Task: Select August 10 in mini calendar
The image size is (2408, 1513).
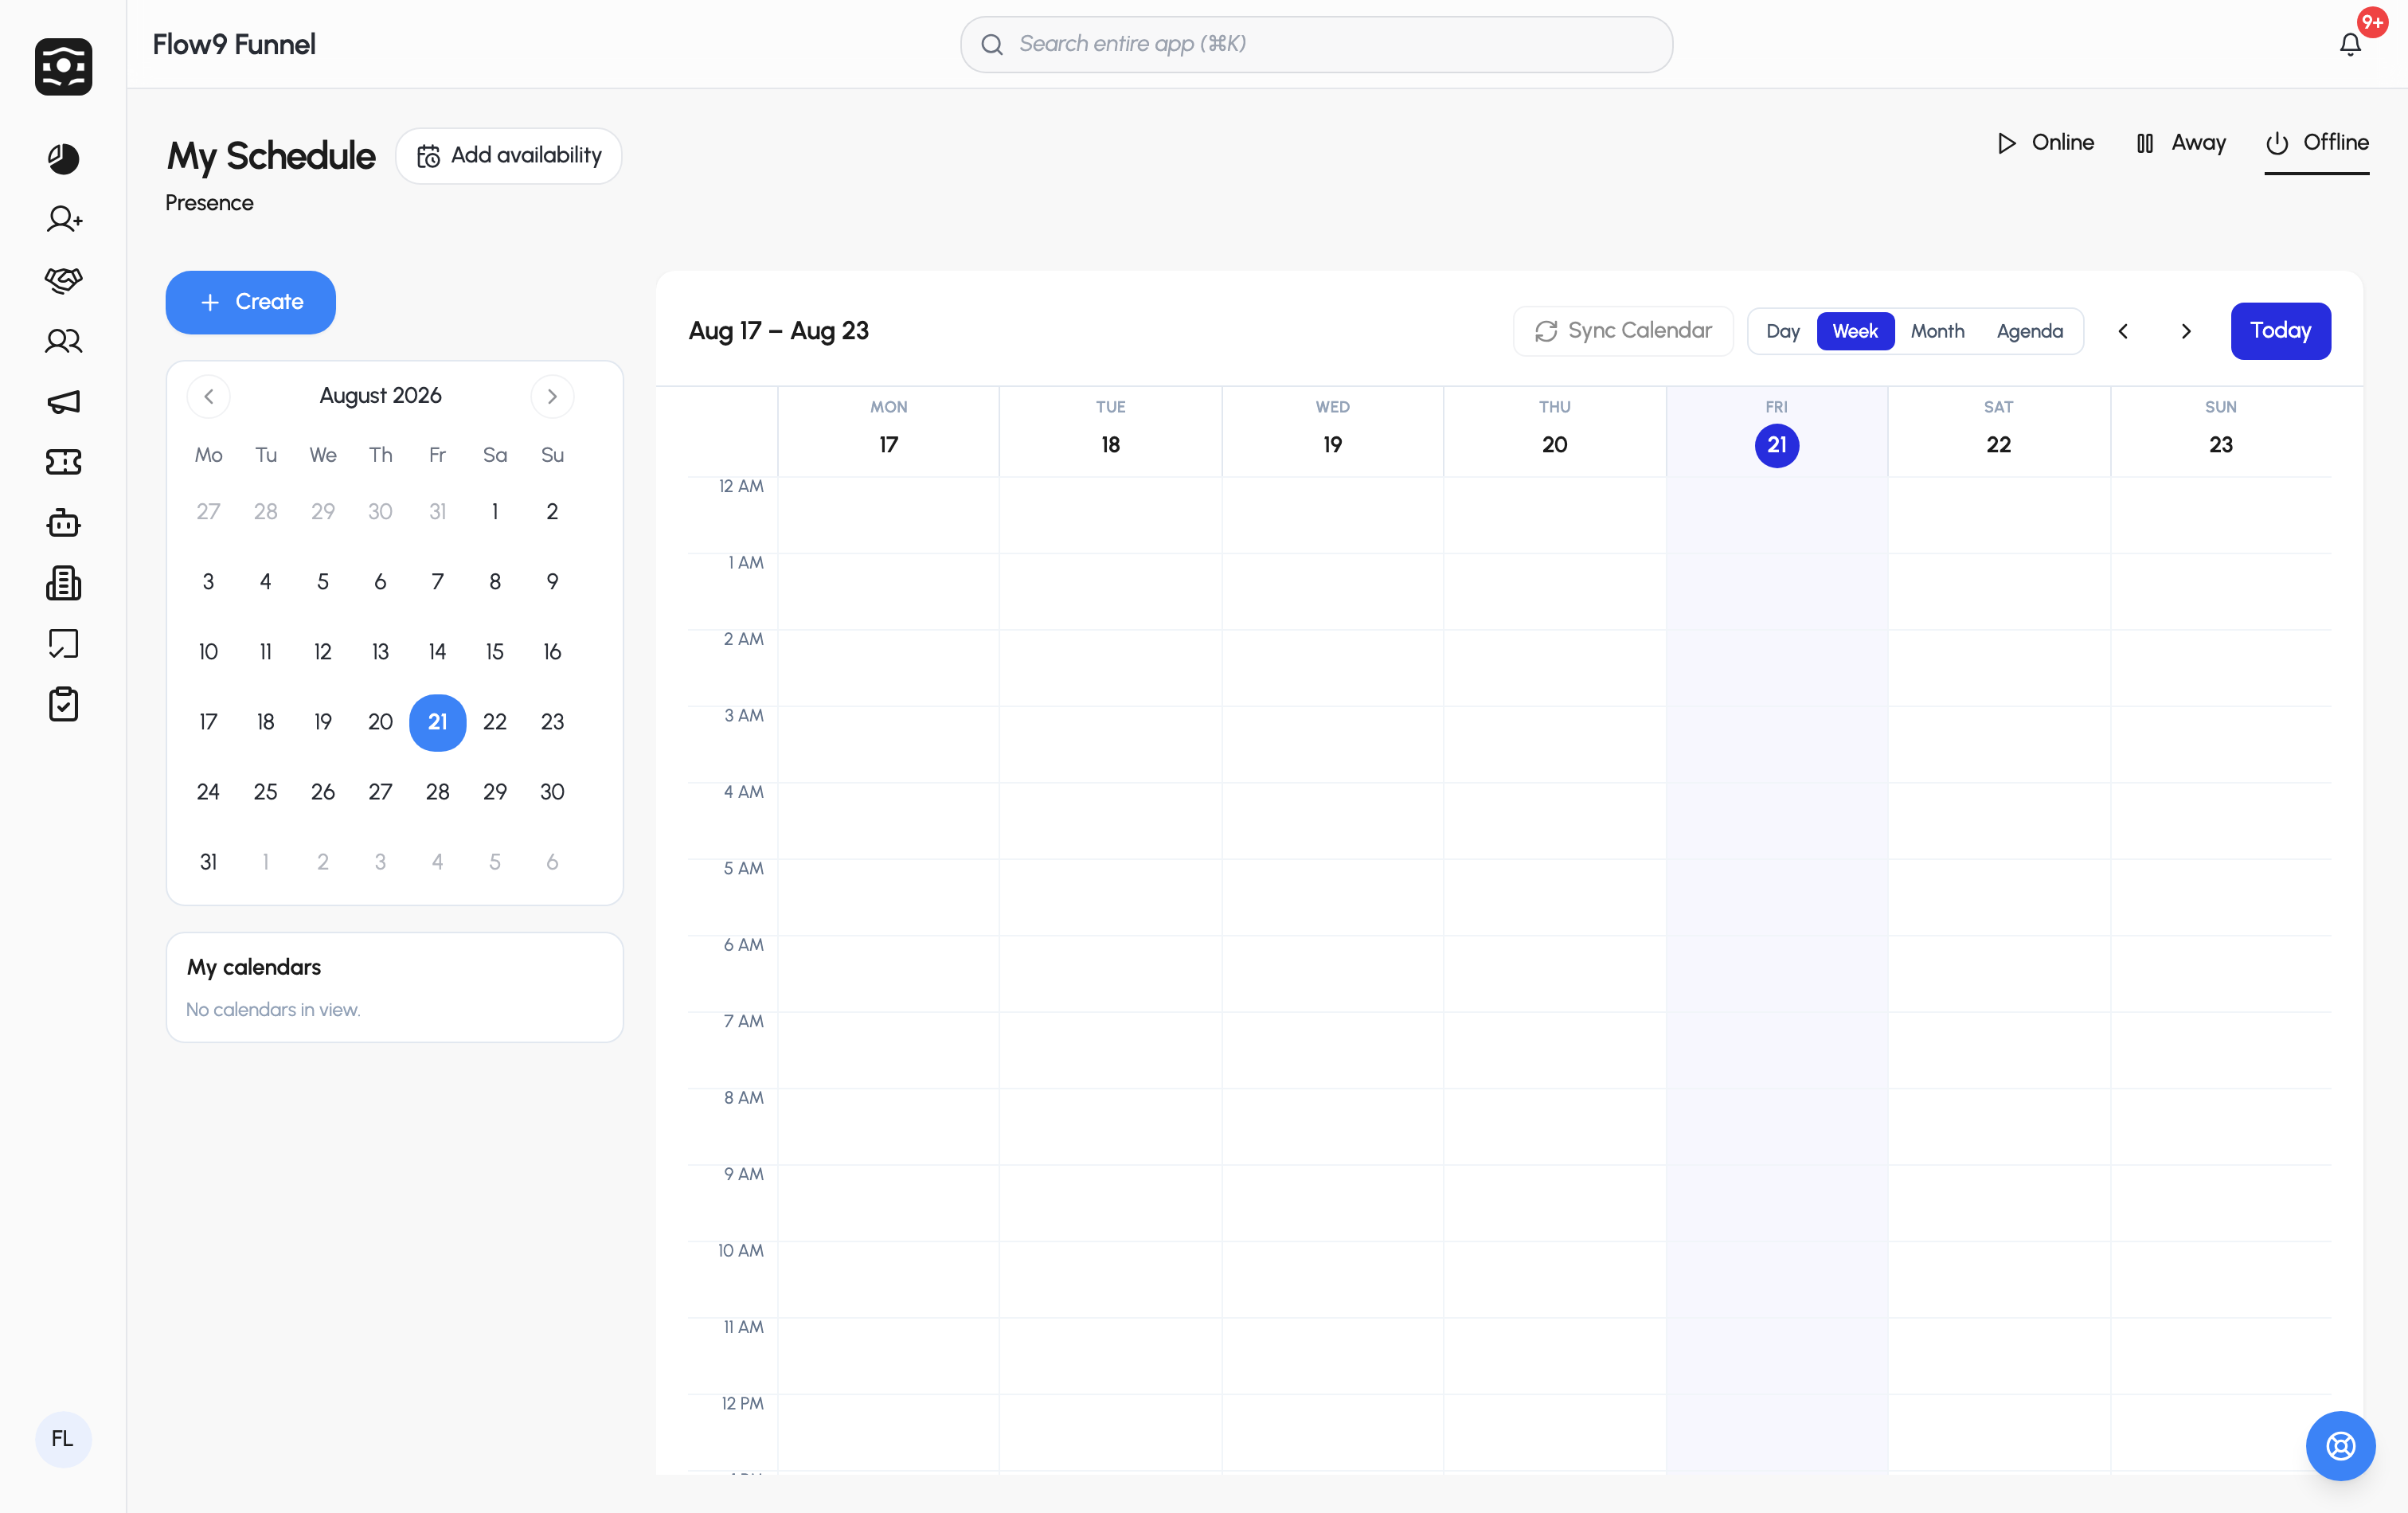Action: [208, 652]
